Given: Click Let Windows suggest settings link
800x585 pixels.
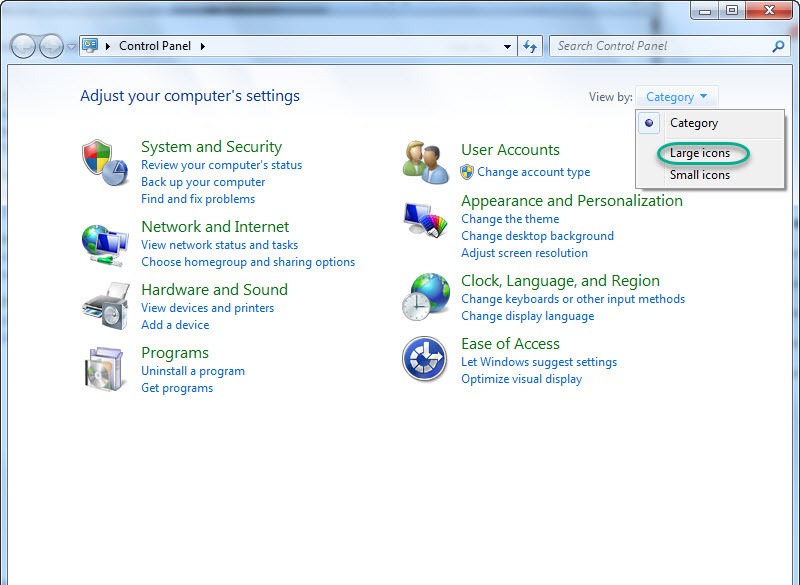Looking at the screenshot, I should click(x=539, y=362).
